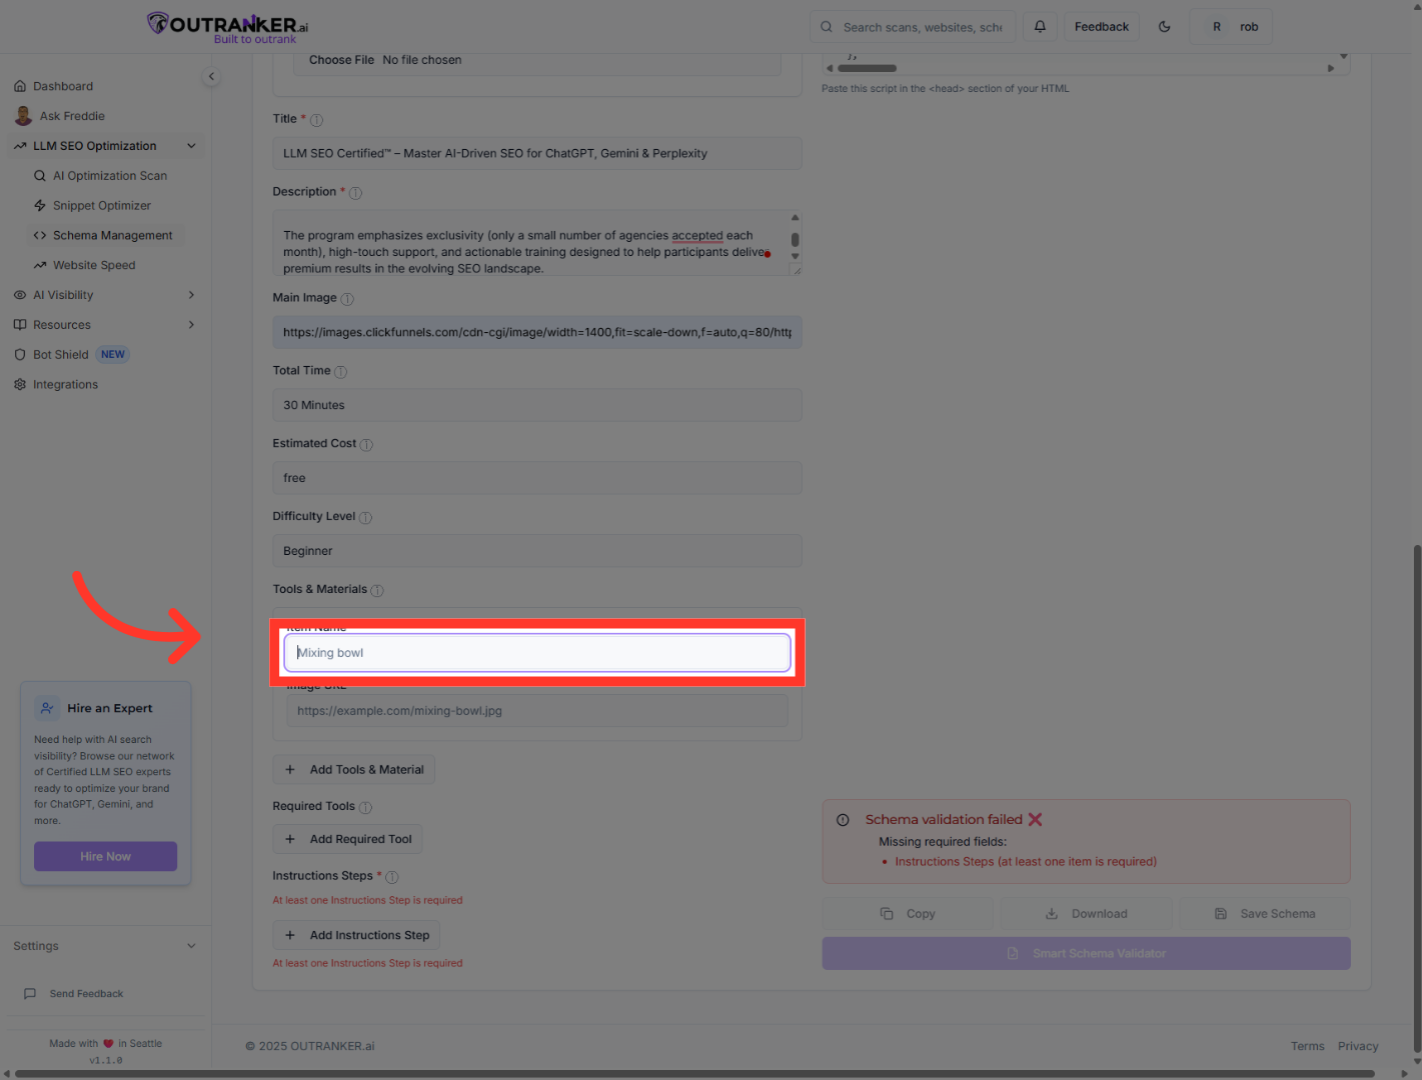The width and height of the screenshot is (1422, 1080).
Task: Click the Main Image URL field
Action: pos(537,332)
